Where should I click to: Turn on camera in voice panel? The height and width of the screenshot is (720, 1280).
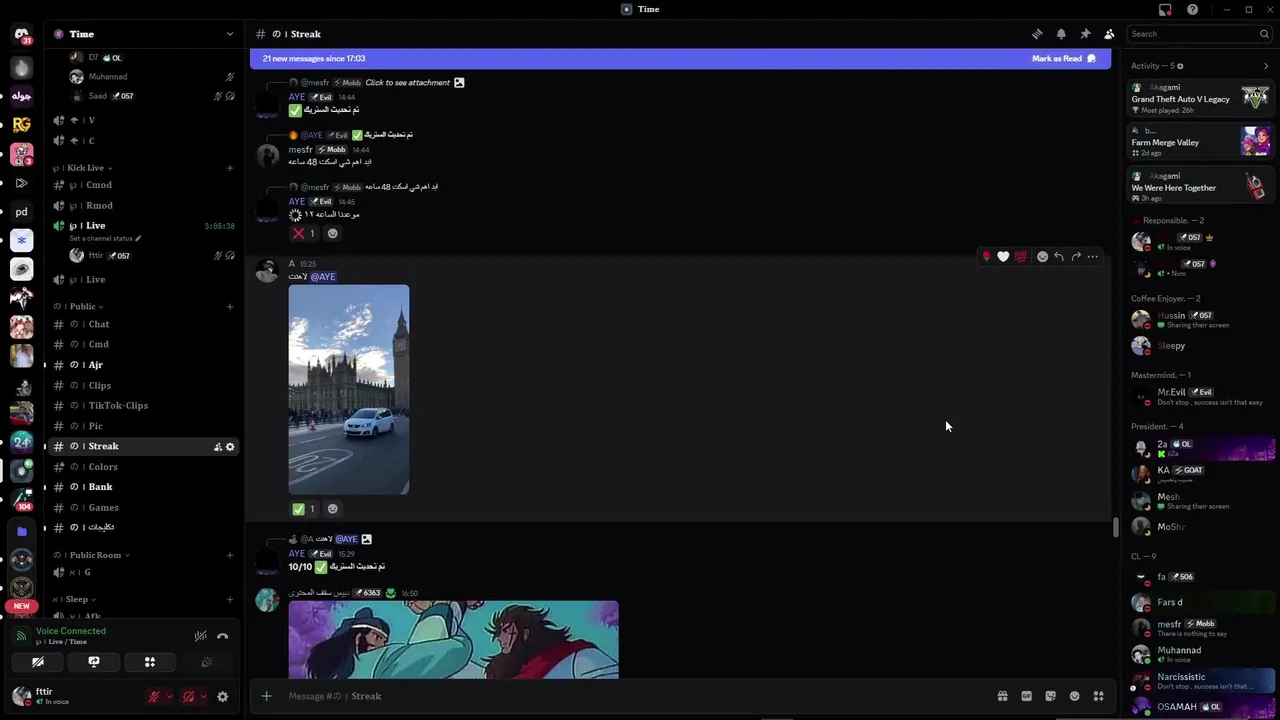click(38, 662)
